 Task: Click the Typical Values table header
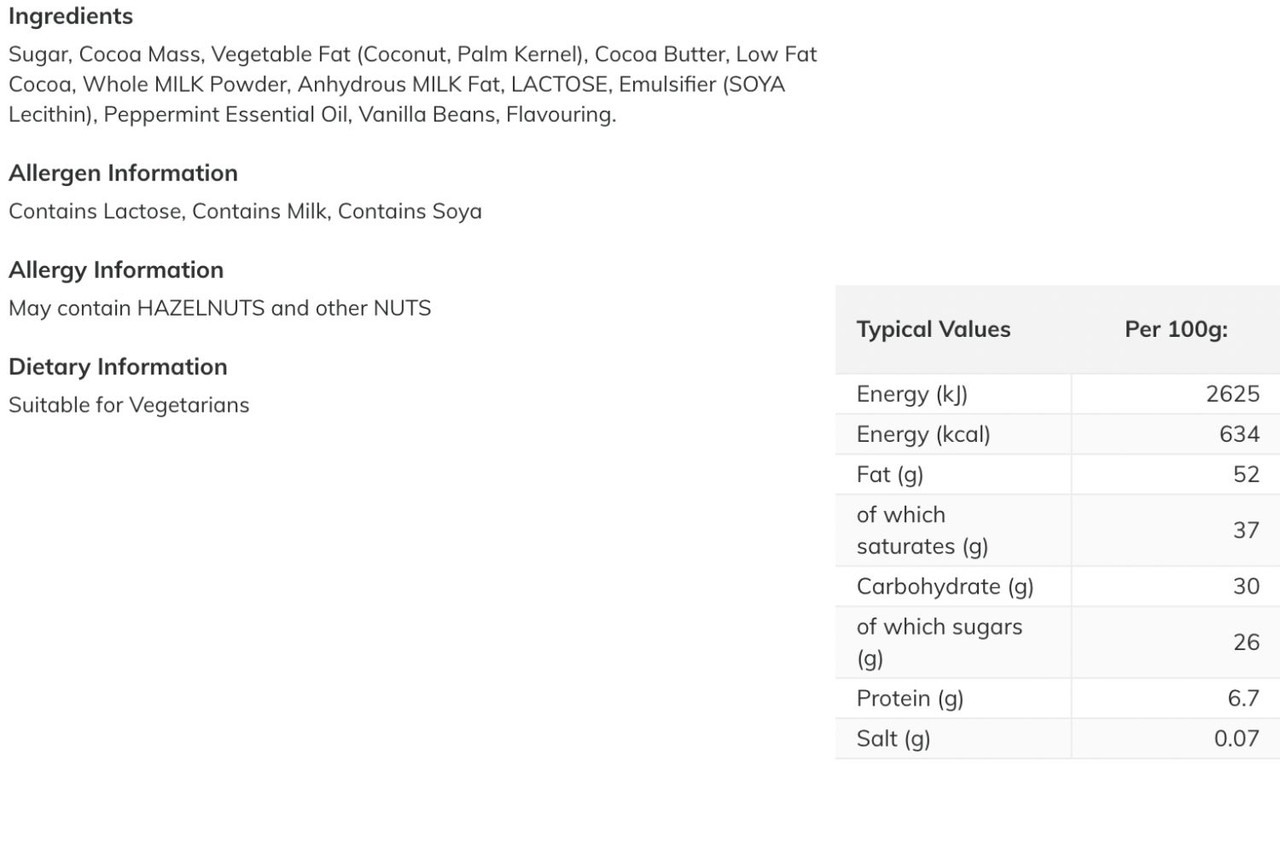[x=933, y=330]
